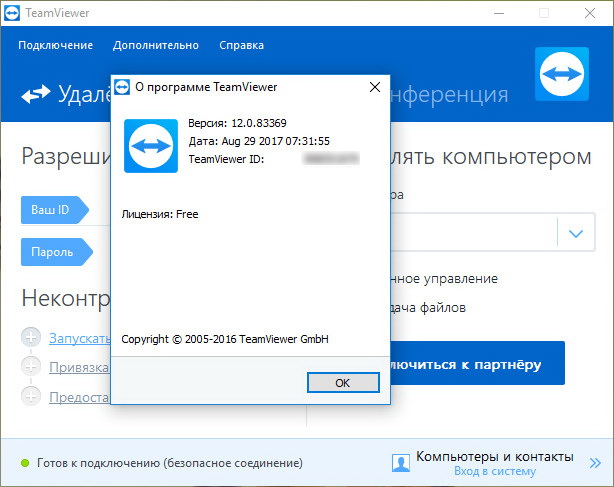Viewport: 614px width, 487px height.
Task: Switch to the Конференция tab
Action: point(449,94)
